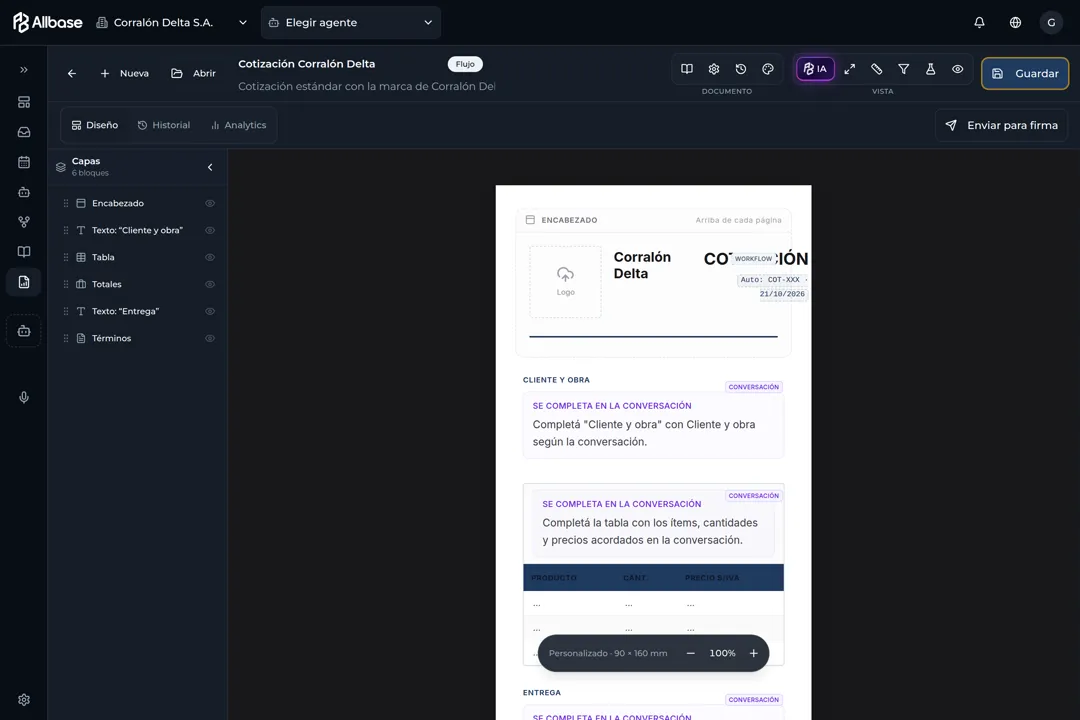The image size is (1080, 720).
Task: Click the page size Personalizado 90 × 160 mm
Action: pos(608,653)
